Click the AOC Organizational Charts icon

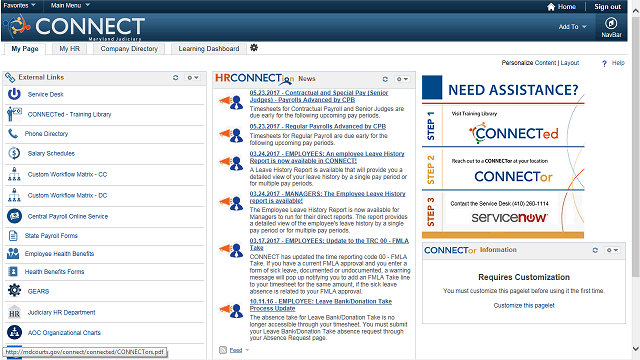pyautogui.click(x=14, y=332)
